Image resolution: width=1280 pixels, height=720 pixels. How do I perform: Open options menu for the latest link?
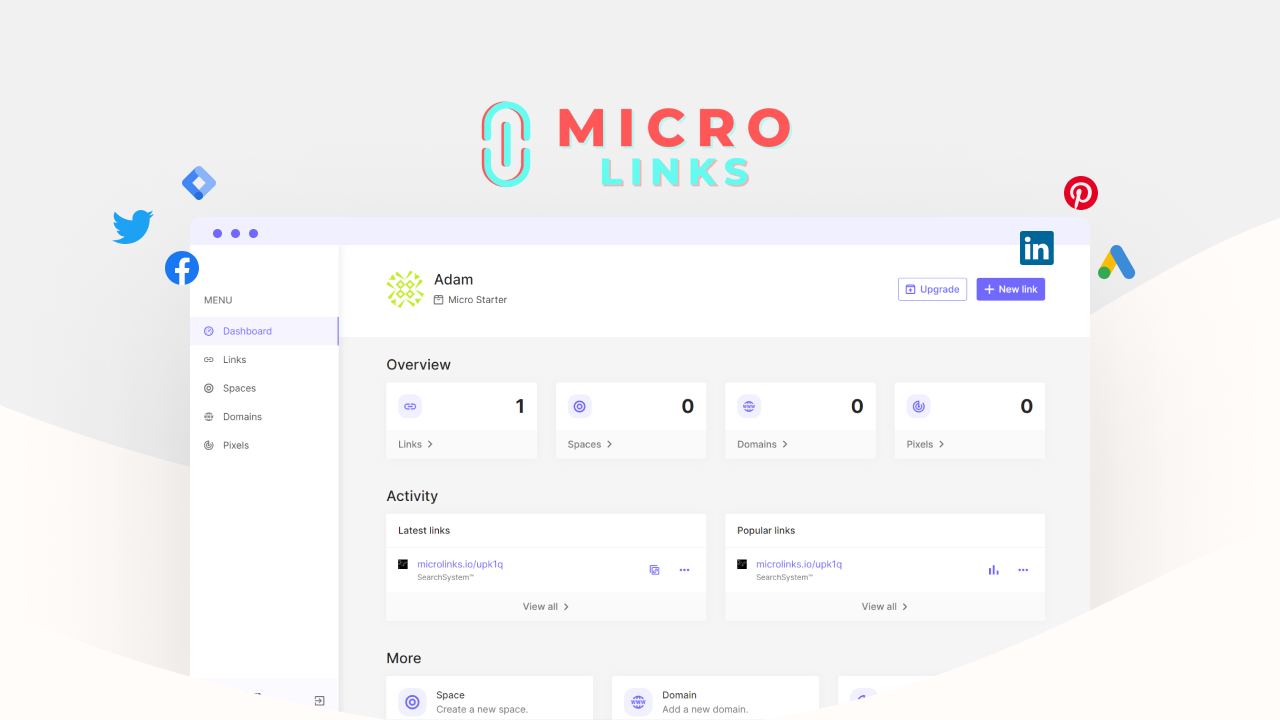(x=684, y=570)
